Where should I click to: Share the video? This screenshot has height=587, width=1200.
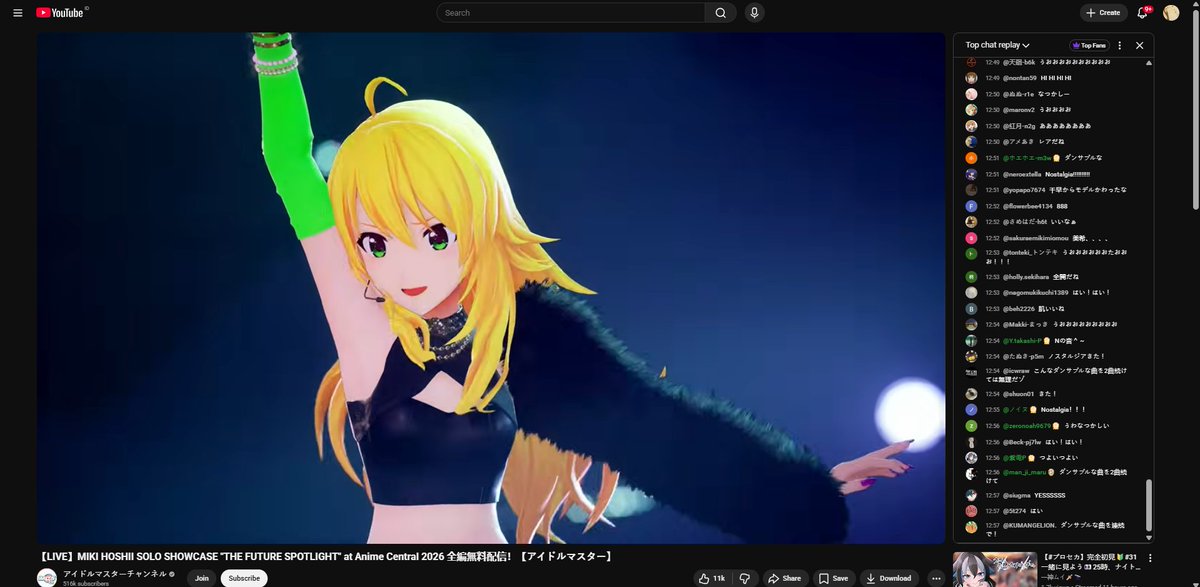pyautogui.click(x=785, y=578)
